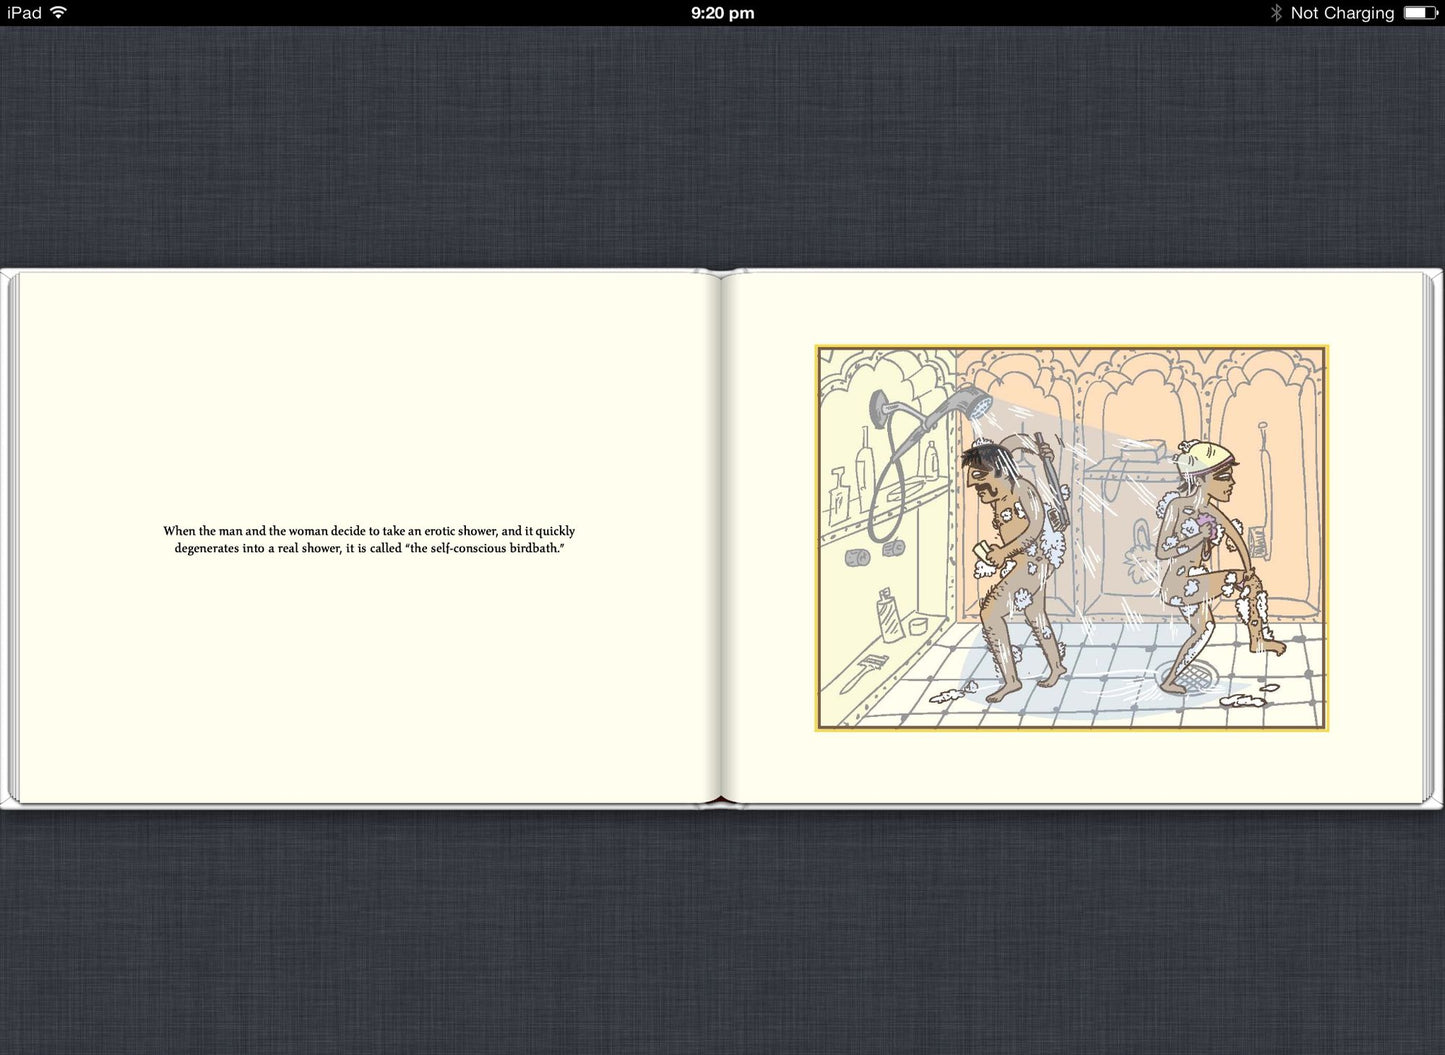This screenshot has width=1445, height=1055.
Task: Tap the Wi-Fi status icon
Action: pyautogui.click(x=58, y=12)
